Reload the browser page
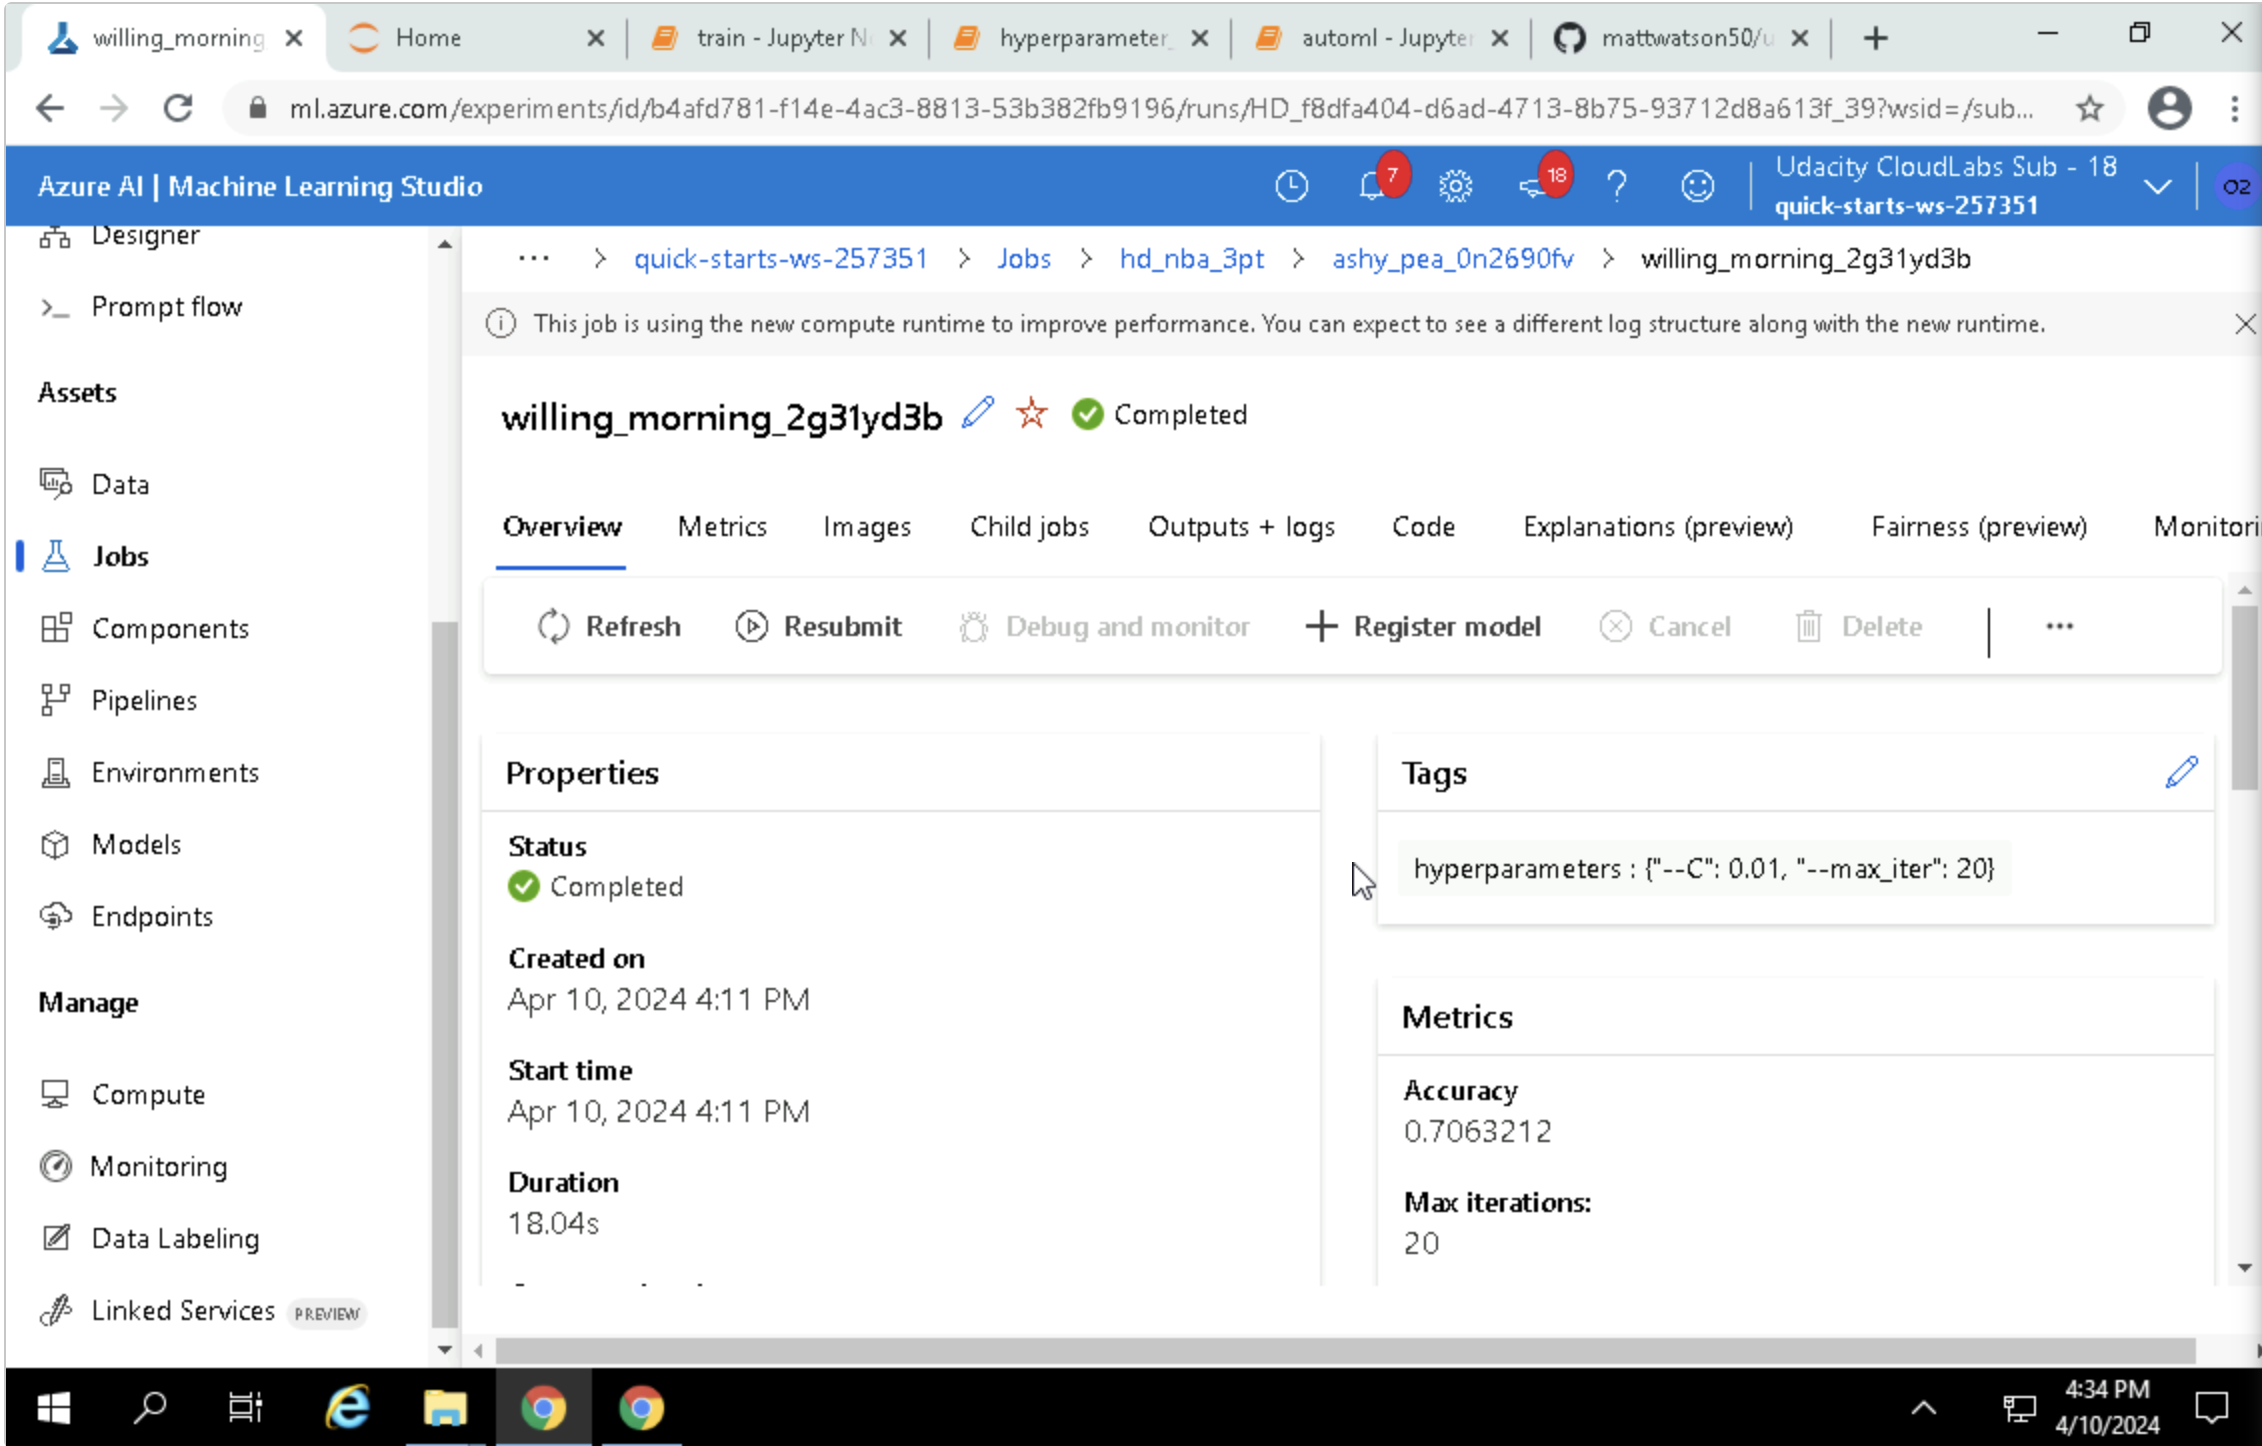 (178, 108)
